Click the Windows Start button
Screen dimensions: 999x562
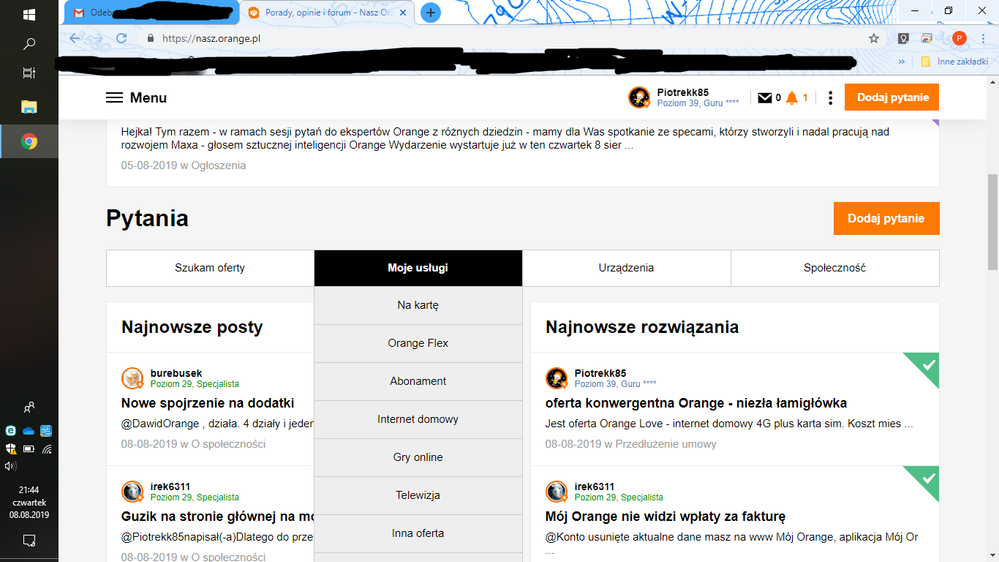(29, 14)
